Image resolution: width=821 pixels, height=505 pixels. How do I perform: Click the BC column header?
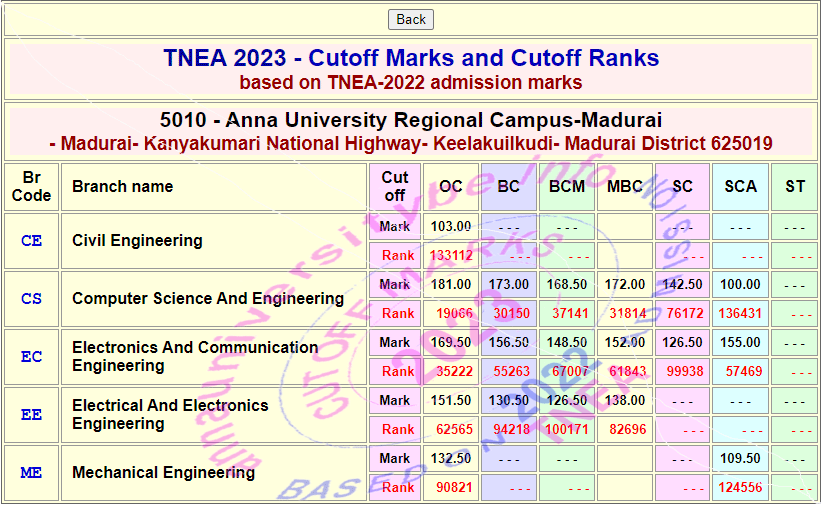[508, 186]
